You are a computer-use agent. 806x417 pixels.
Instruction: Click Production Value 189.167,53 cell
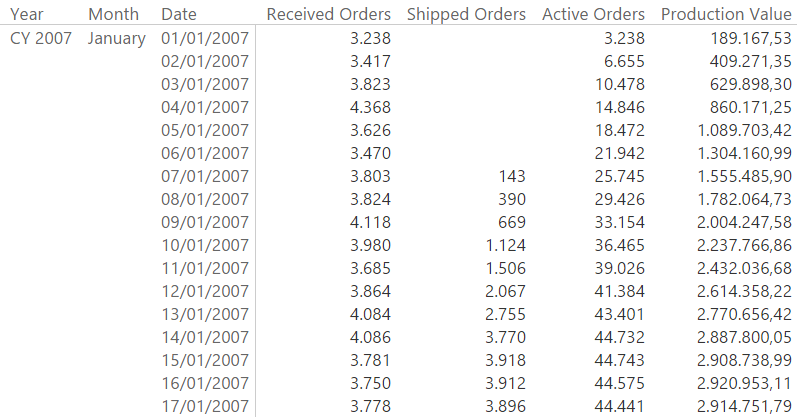click(x=751, y=38)
